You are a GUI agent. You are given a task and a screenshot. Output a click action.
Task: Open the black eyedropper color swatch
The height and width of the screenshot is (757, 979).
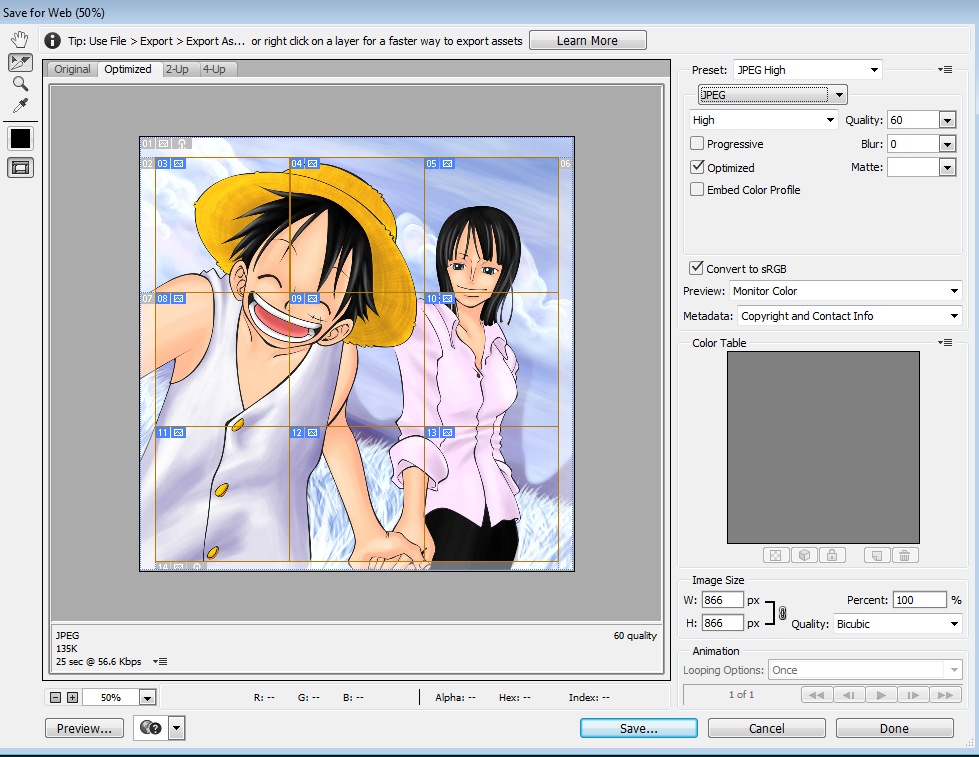coord(20,139)
